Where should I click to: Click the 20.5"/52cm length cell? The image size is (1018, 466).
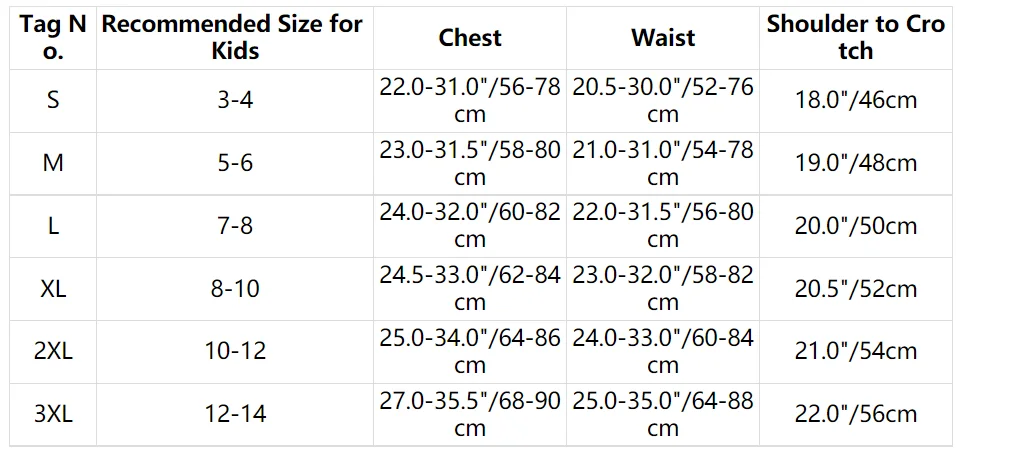(x=856, y=289)
